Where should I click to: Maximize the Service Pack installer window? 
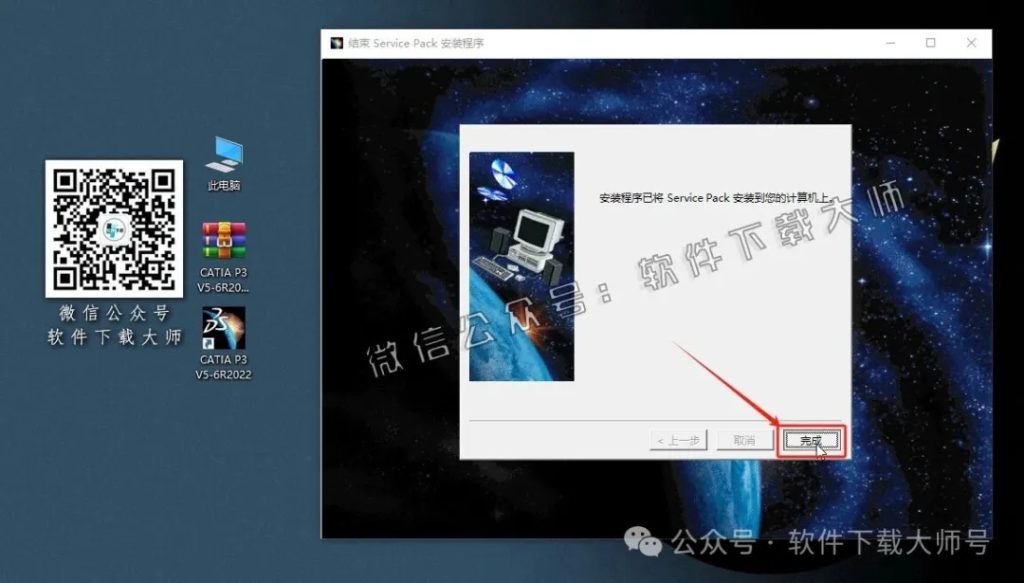(930, 43)
